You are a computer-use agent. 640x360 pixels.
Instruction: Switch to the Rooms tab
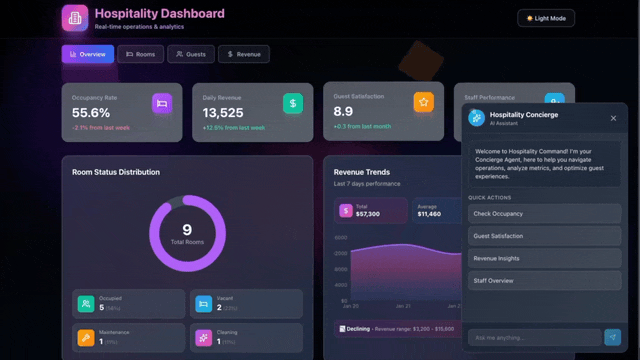[x=140, y=54]
